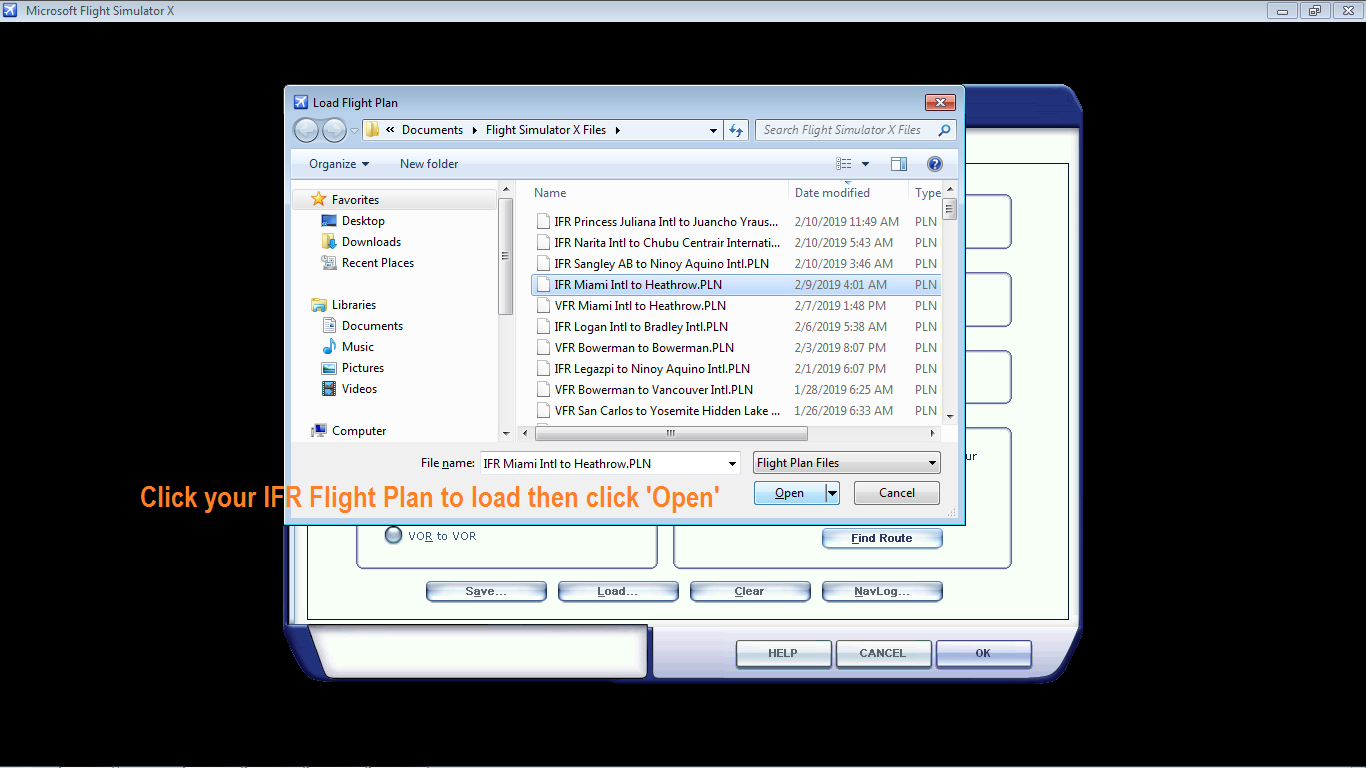Click the file icon for IFR Narita Intl plan
This screenshot has height=768, width=1366.
[543, 243]
